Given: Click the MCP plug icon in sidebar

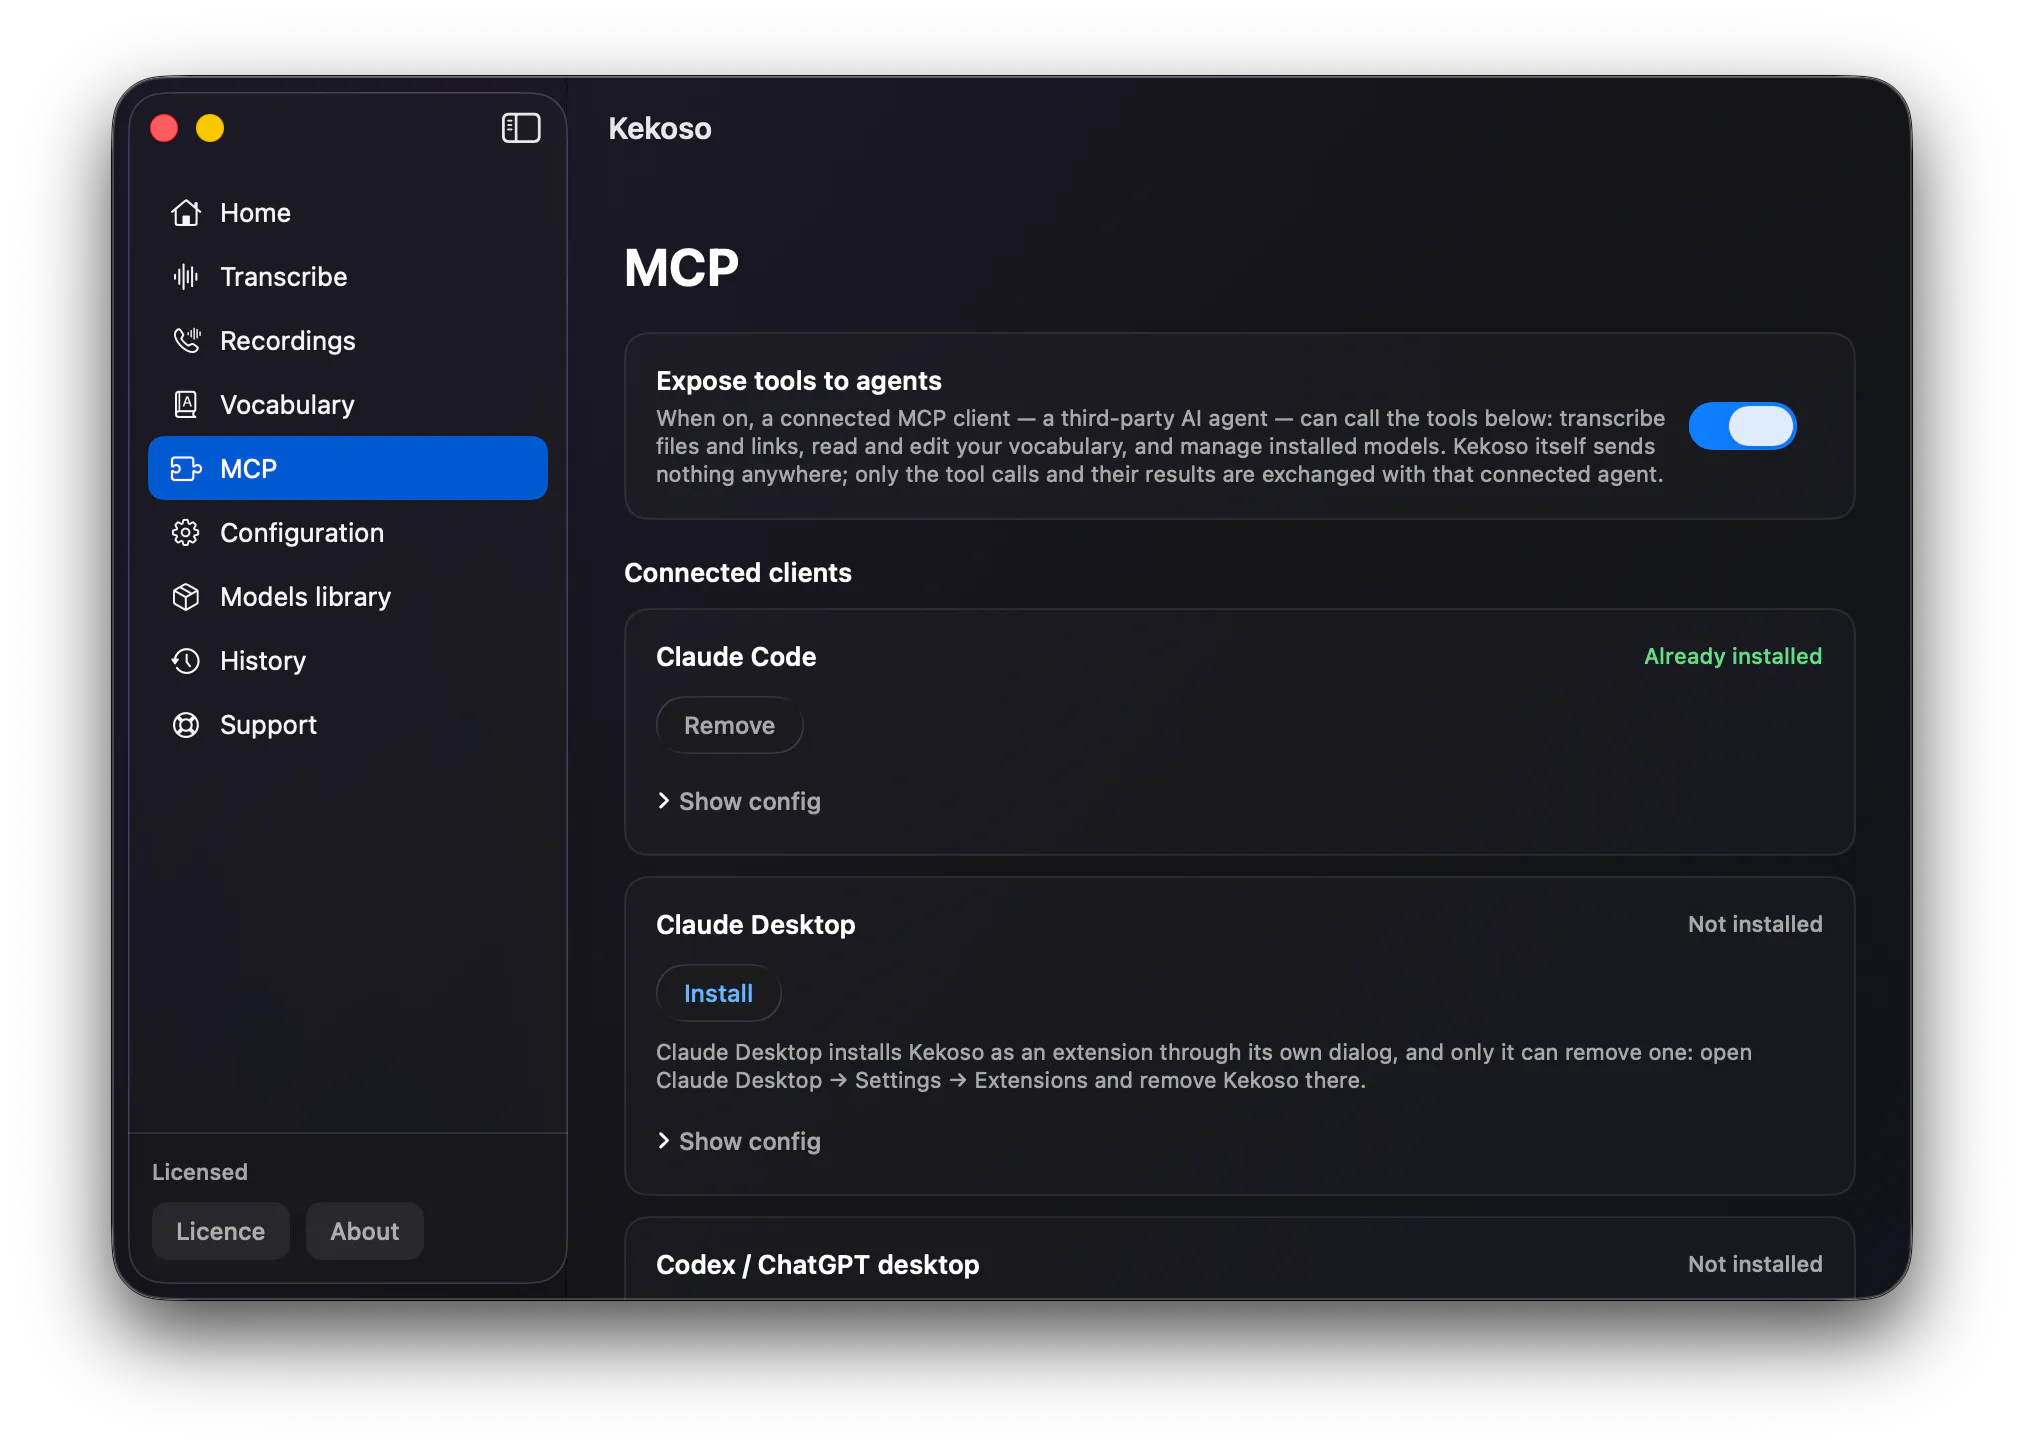Looking at the screenshot, I should coord(186,469).
